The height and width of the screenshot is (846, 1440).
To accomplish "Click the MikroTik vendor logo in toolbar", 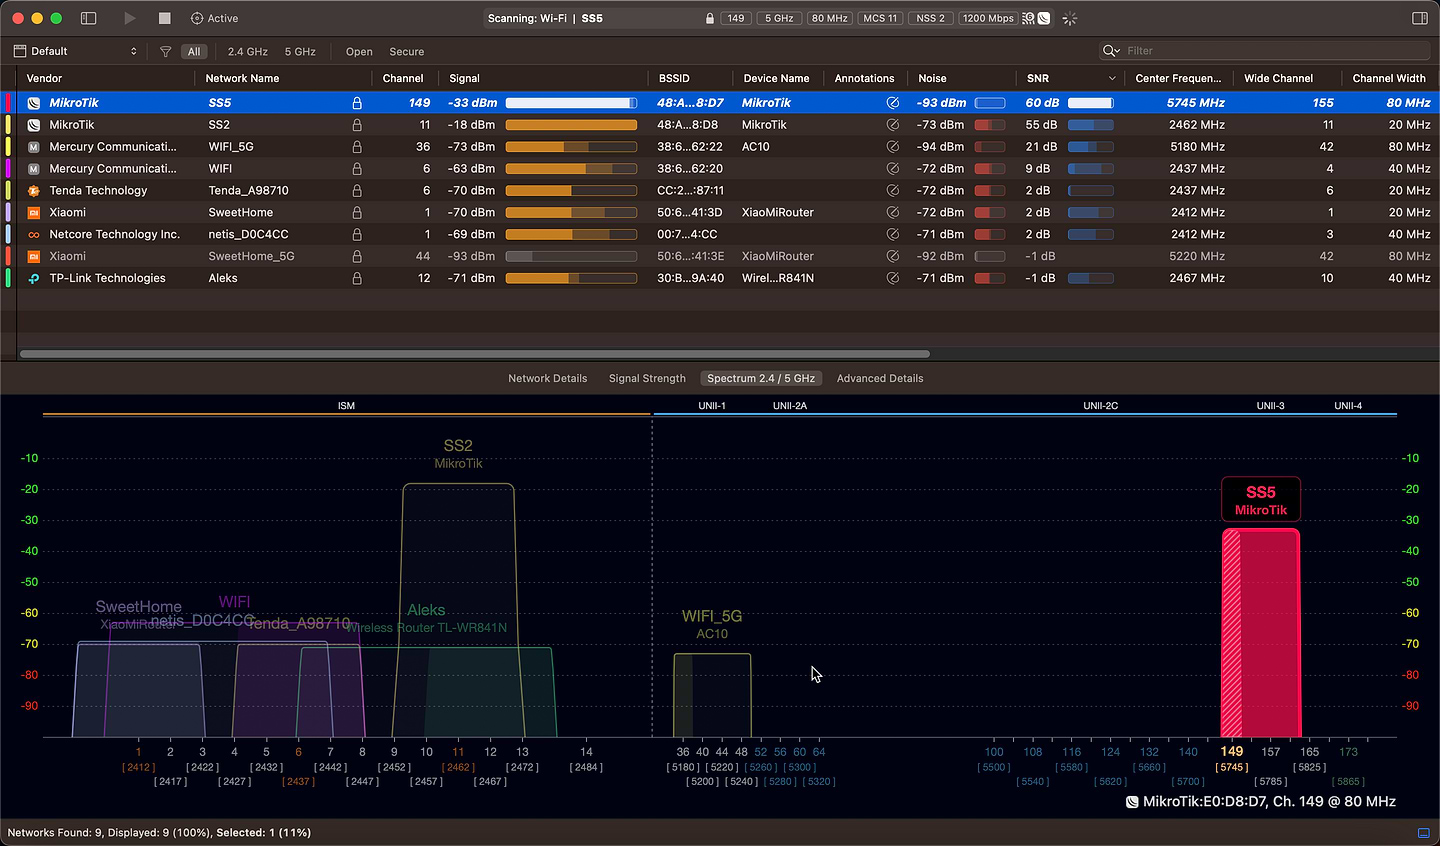I will [1044, 18].
